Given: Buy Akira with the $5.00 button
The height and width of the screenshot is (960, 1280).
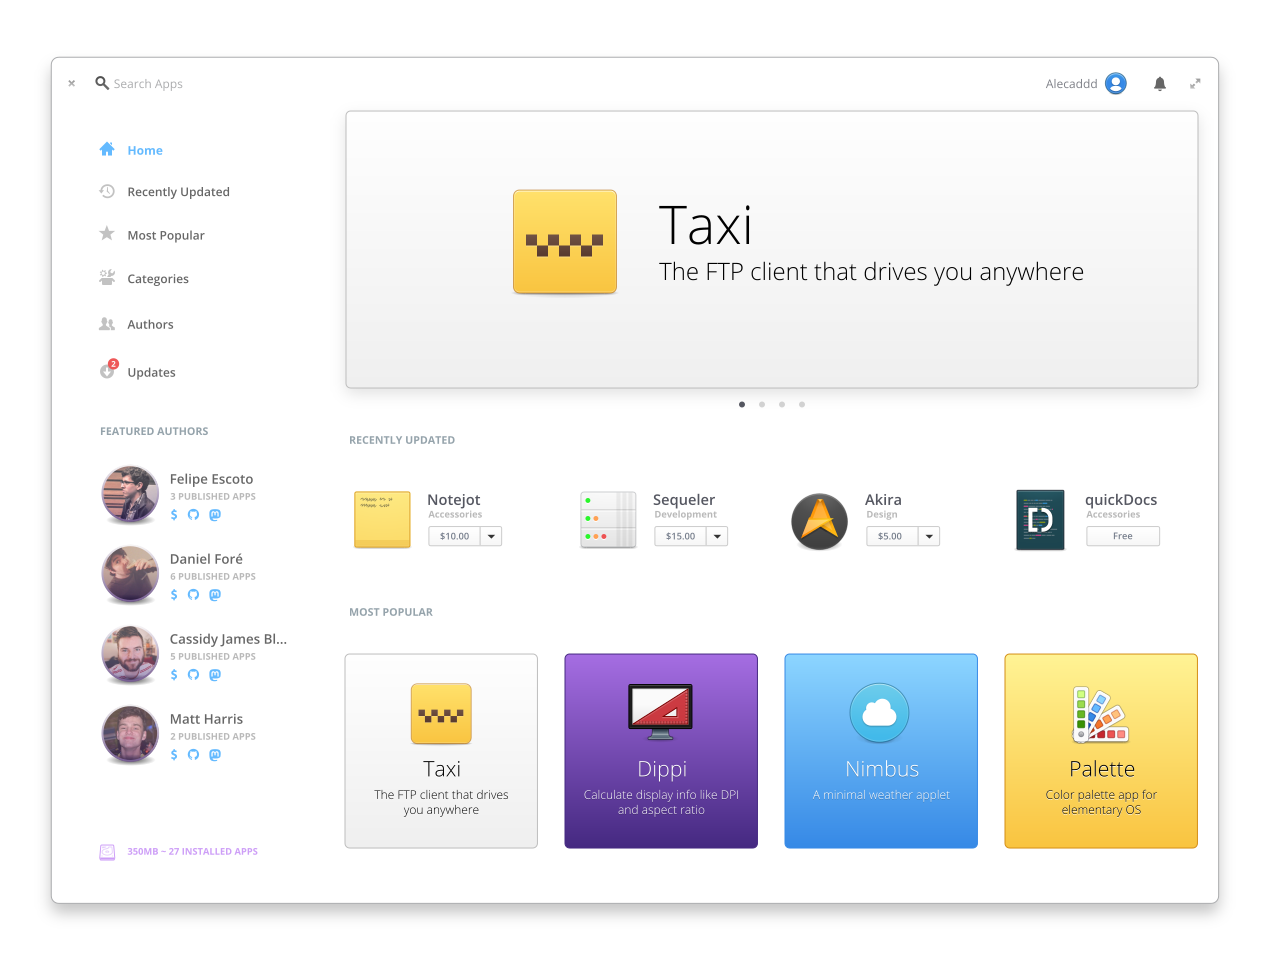Looking at the screenshot, I should point(893,537).
